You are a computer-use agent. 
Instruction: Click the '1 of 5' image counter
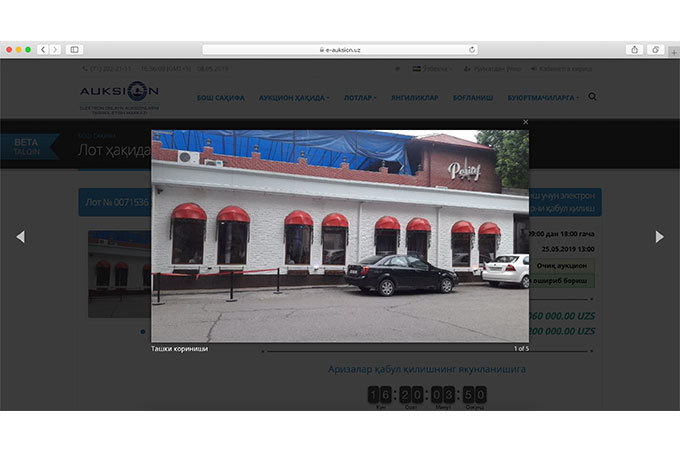(521, 349)
